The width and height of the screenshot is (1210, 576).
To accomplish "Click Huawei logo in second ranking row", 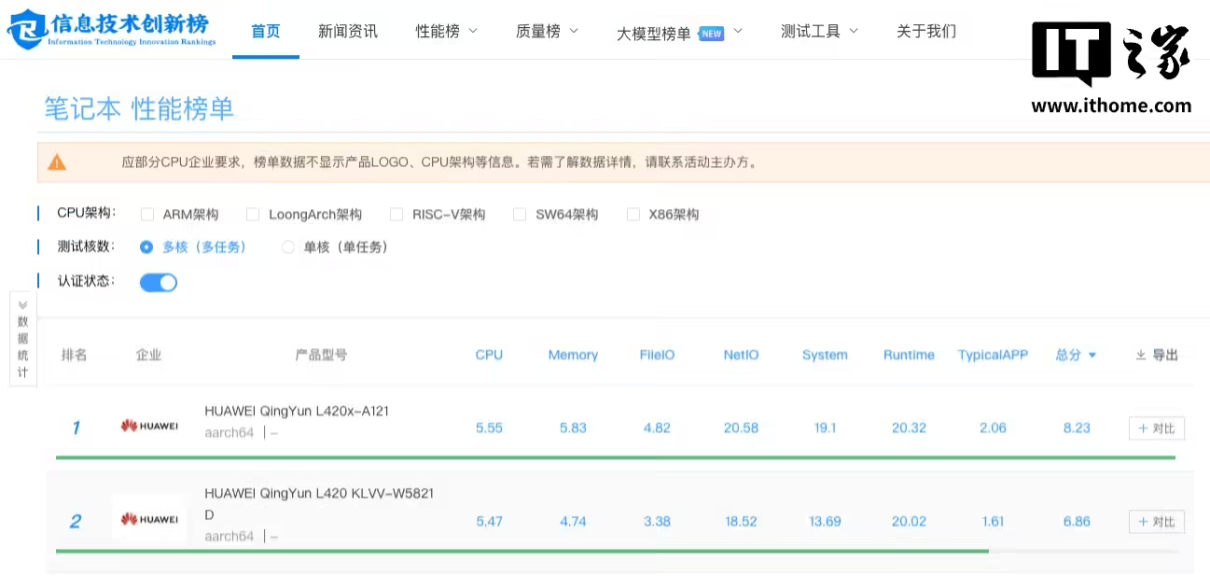I will [149, 520].
